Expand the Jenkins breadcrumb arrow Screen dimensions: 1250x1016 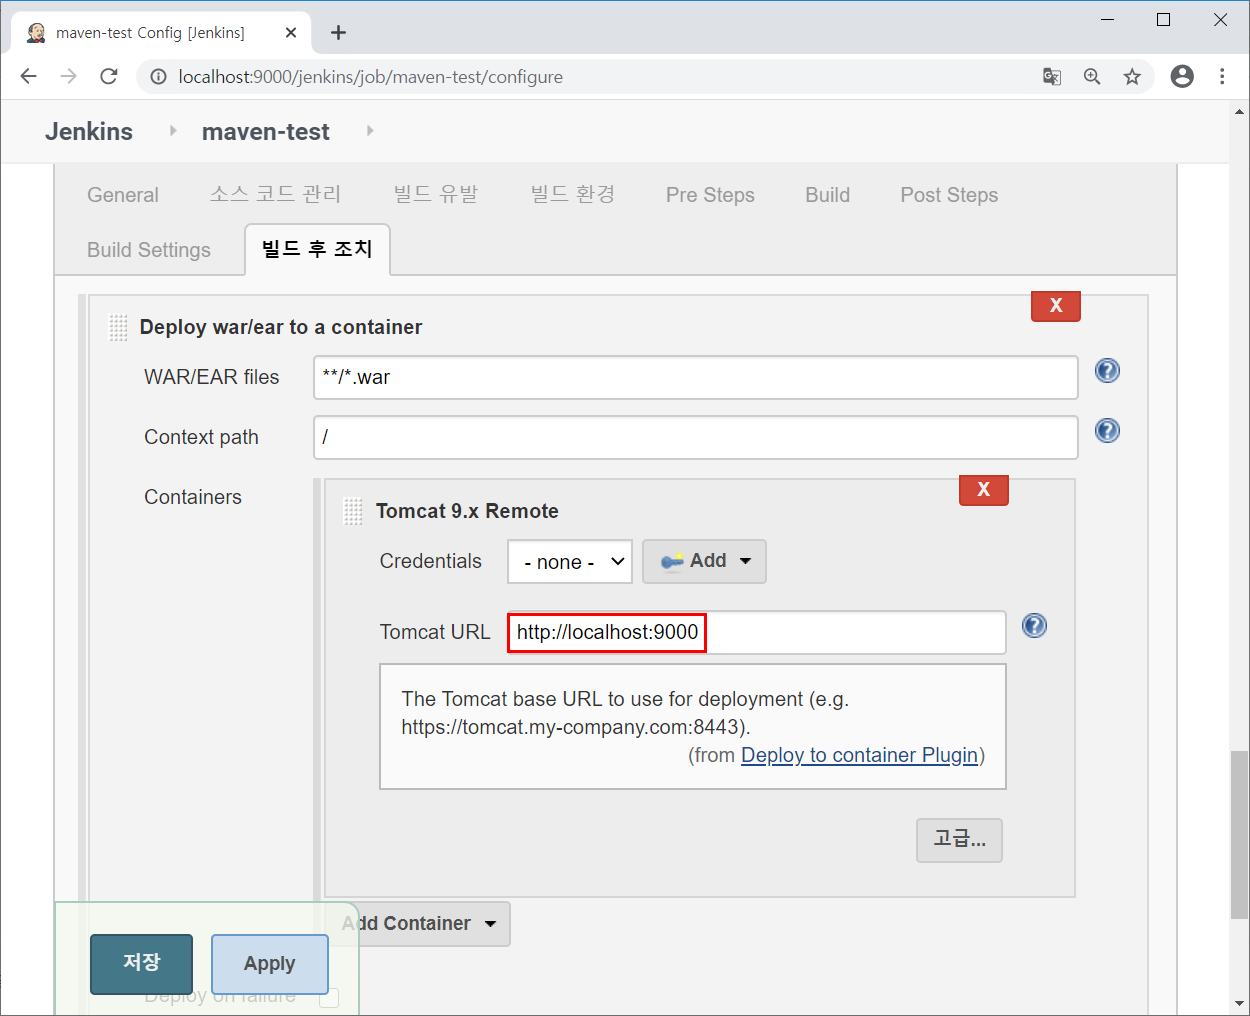pos(173,131)
